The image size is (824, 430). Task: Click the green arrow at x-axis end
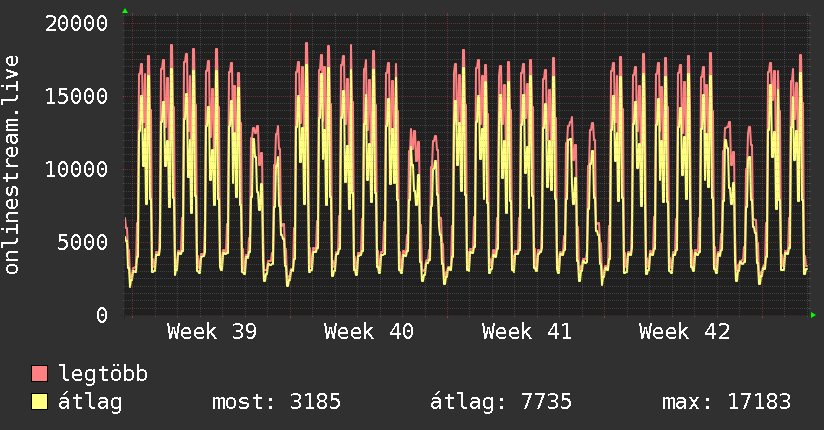click(813, 315)
